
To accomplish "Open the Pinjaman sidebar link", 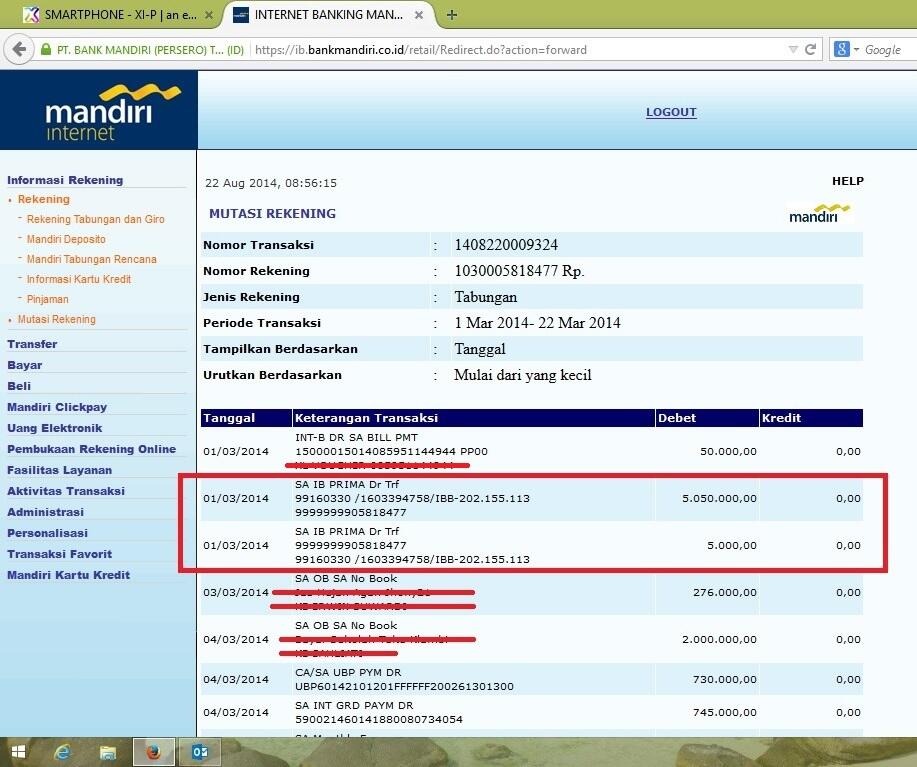I will 47,299.
